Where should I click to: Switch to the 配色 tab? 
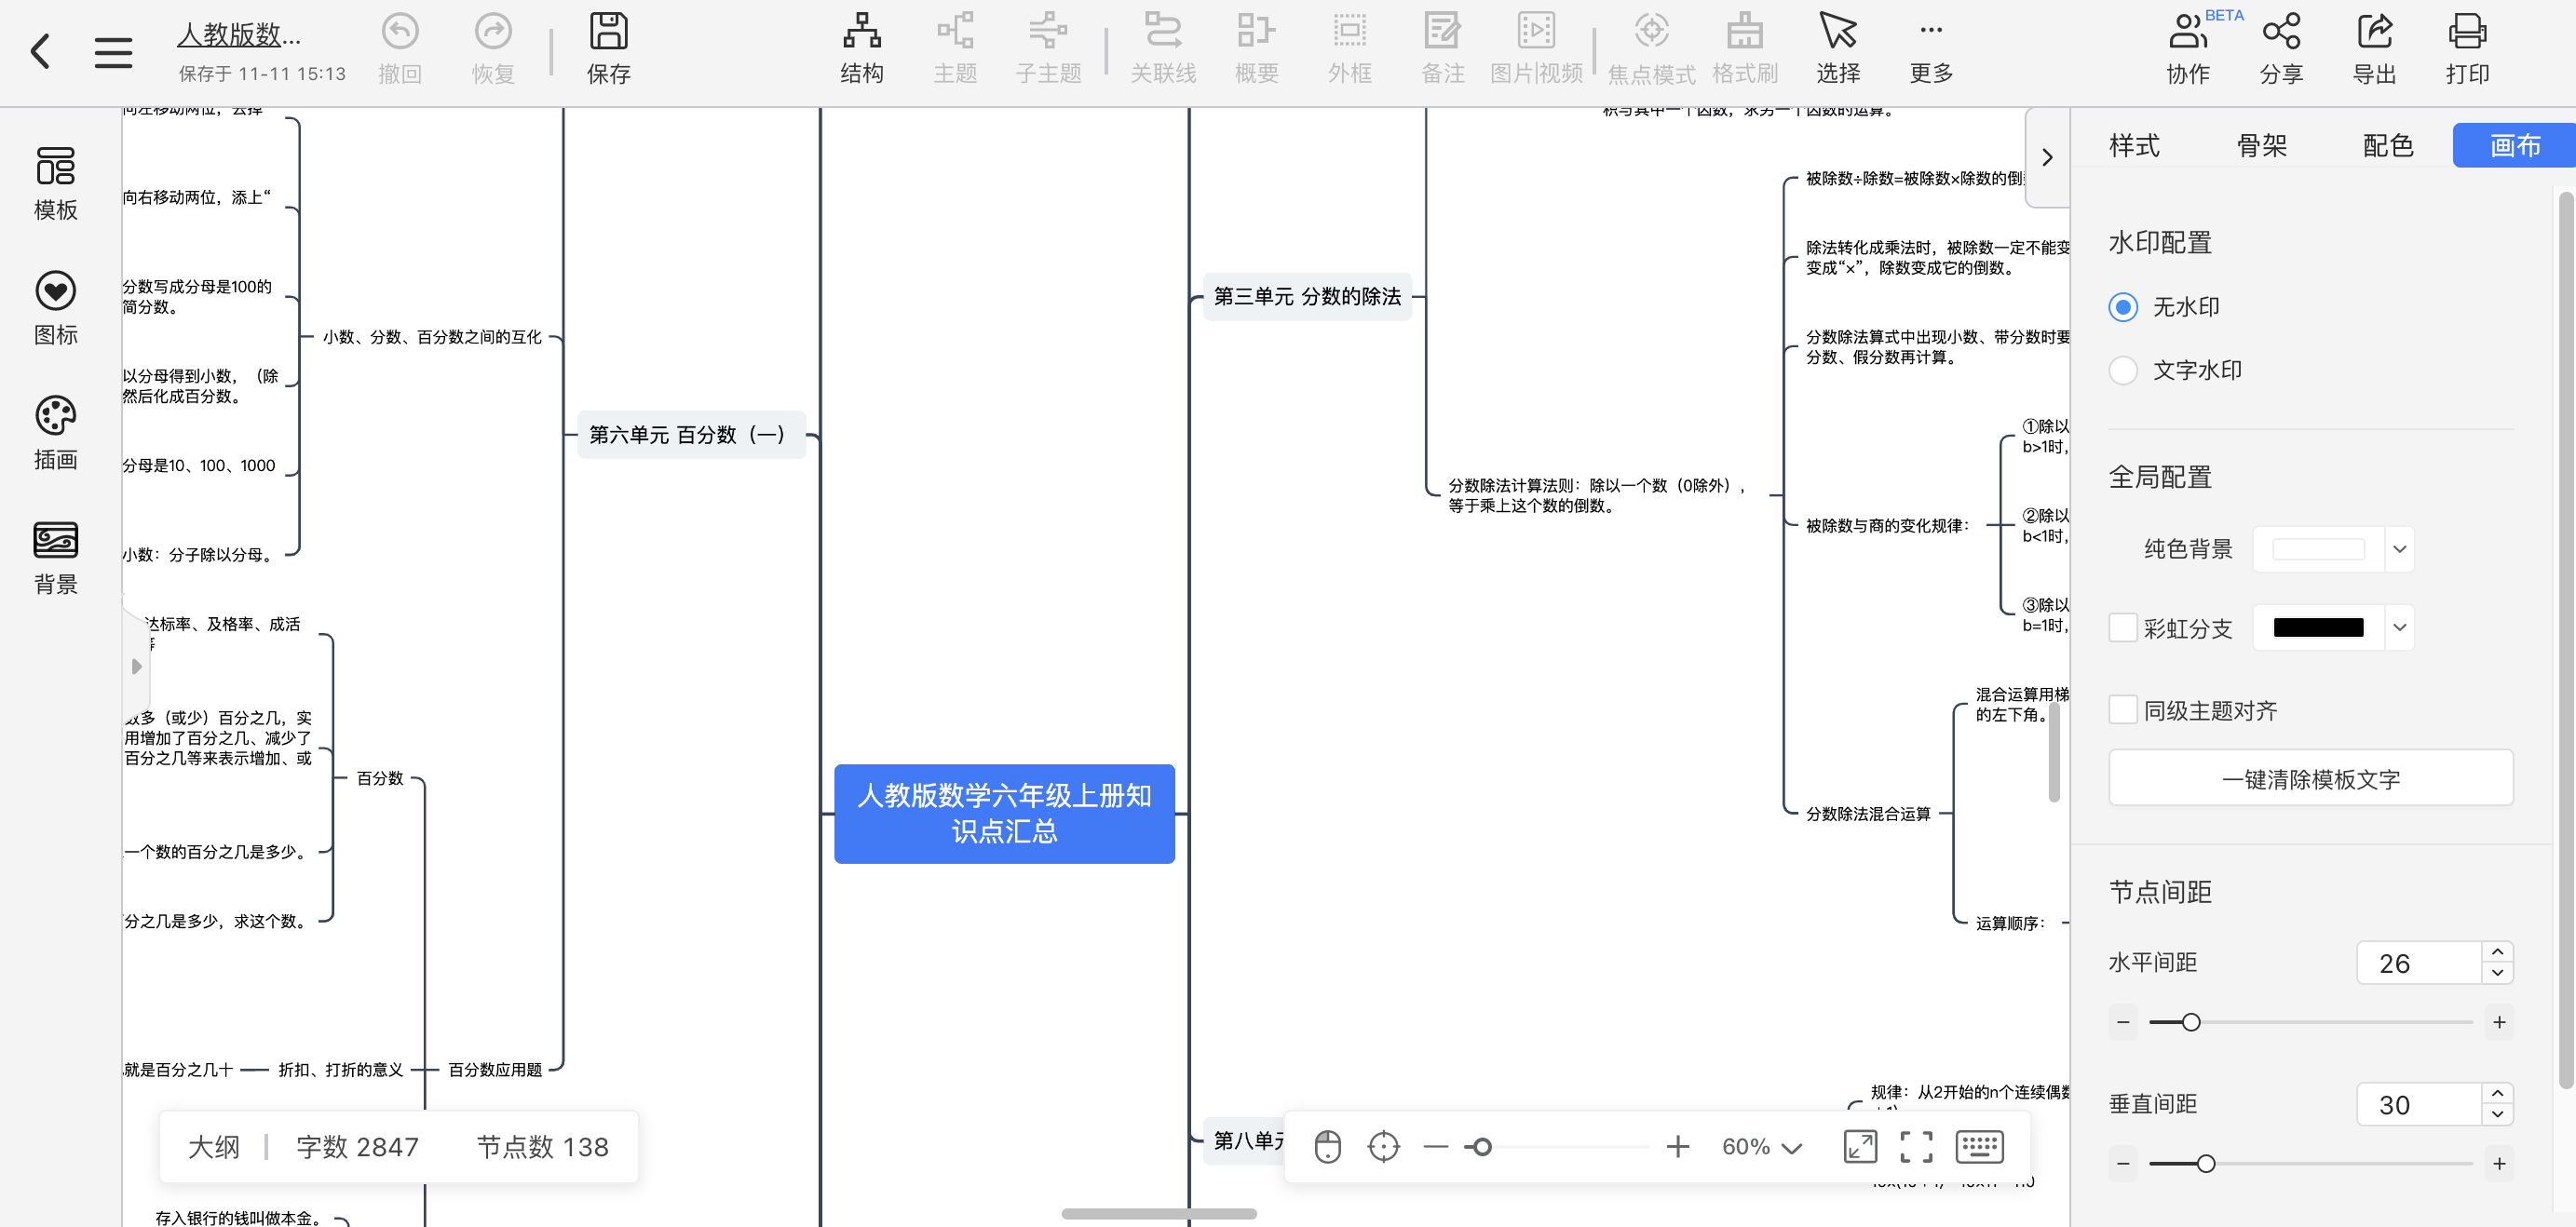click(2387, 145)
